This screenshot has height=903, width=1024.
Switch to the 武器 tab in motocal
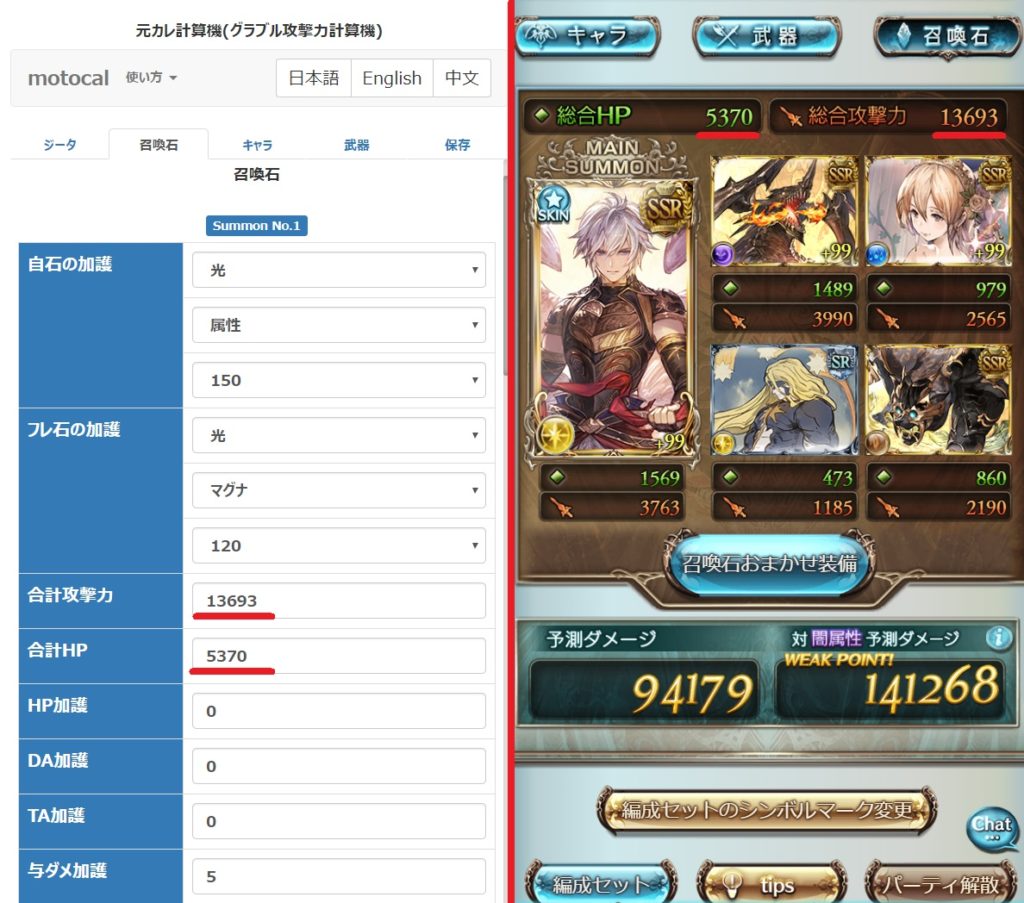tap(357, 145)
